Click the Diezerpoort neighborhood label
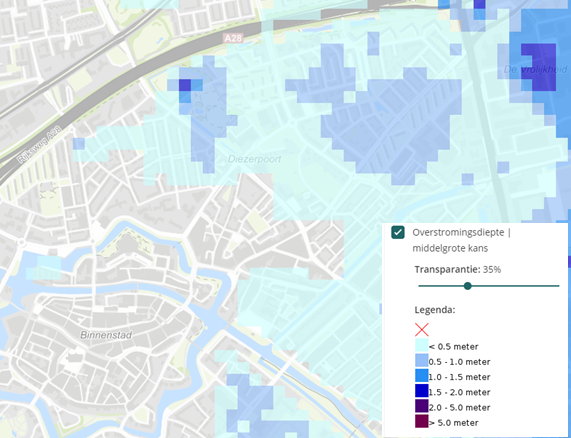 pos(255,159)
